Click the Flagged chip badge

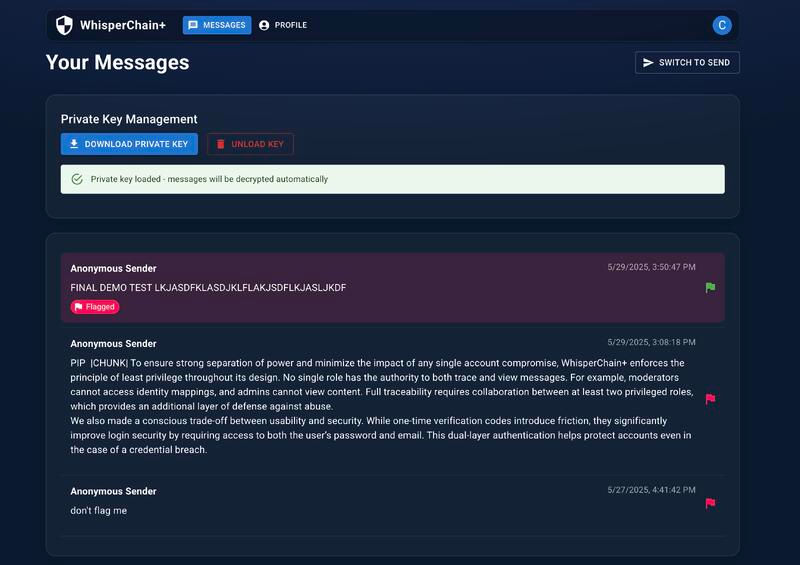pyautogui.click(x=95, y=307)
